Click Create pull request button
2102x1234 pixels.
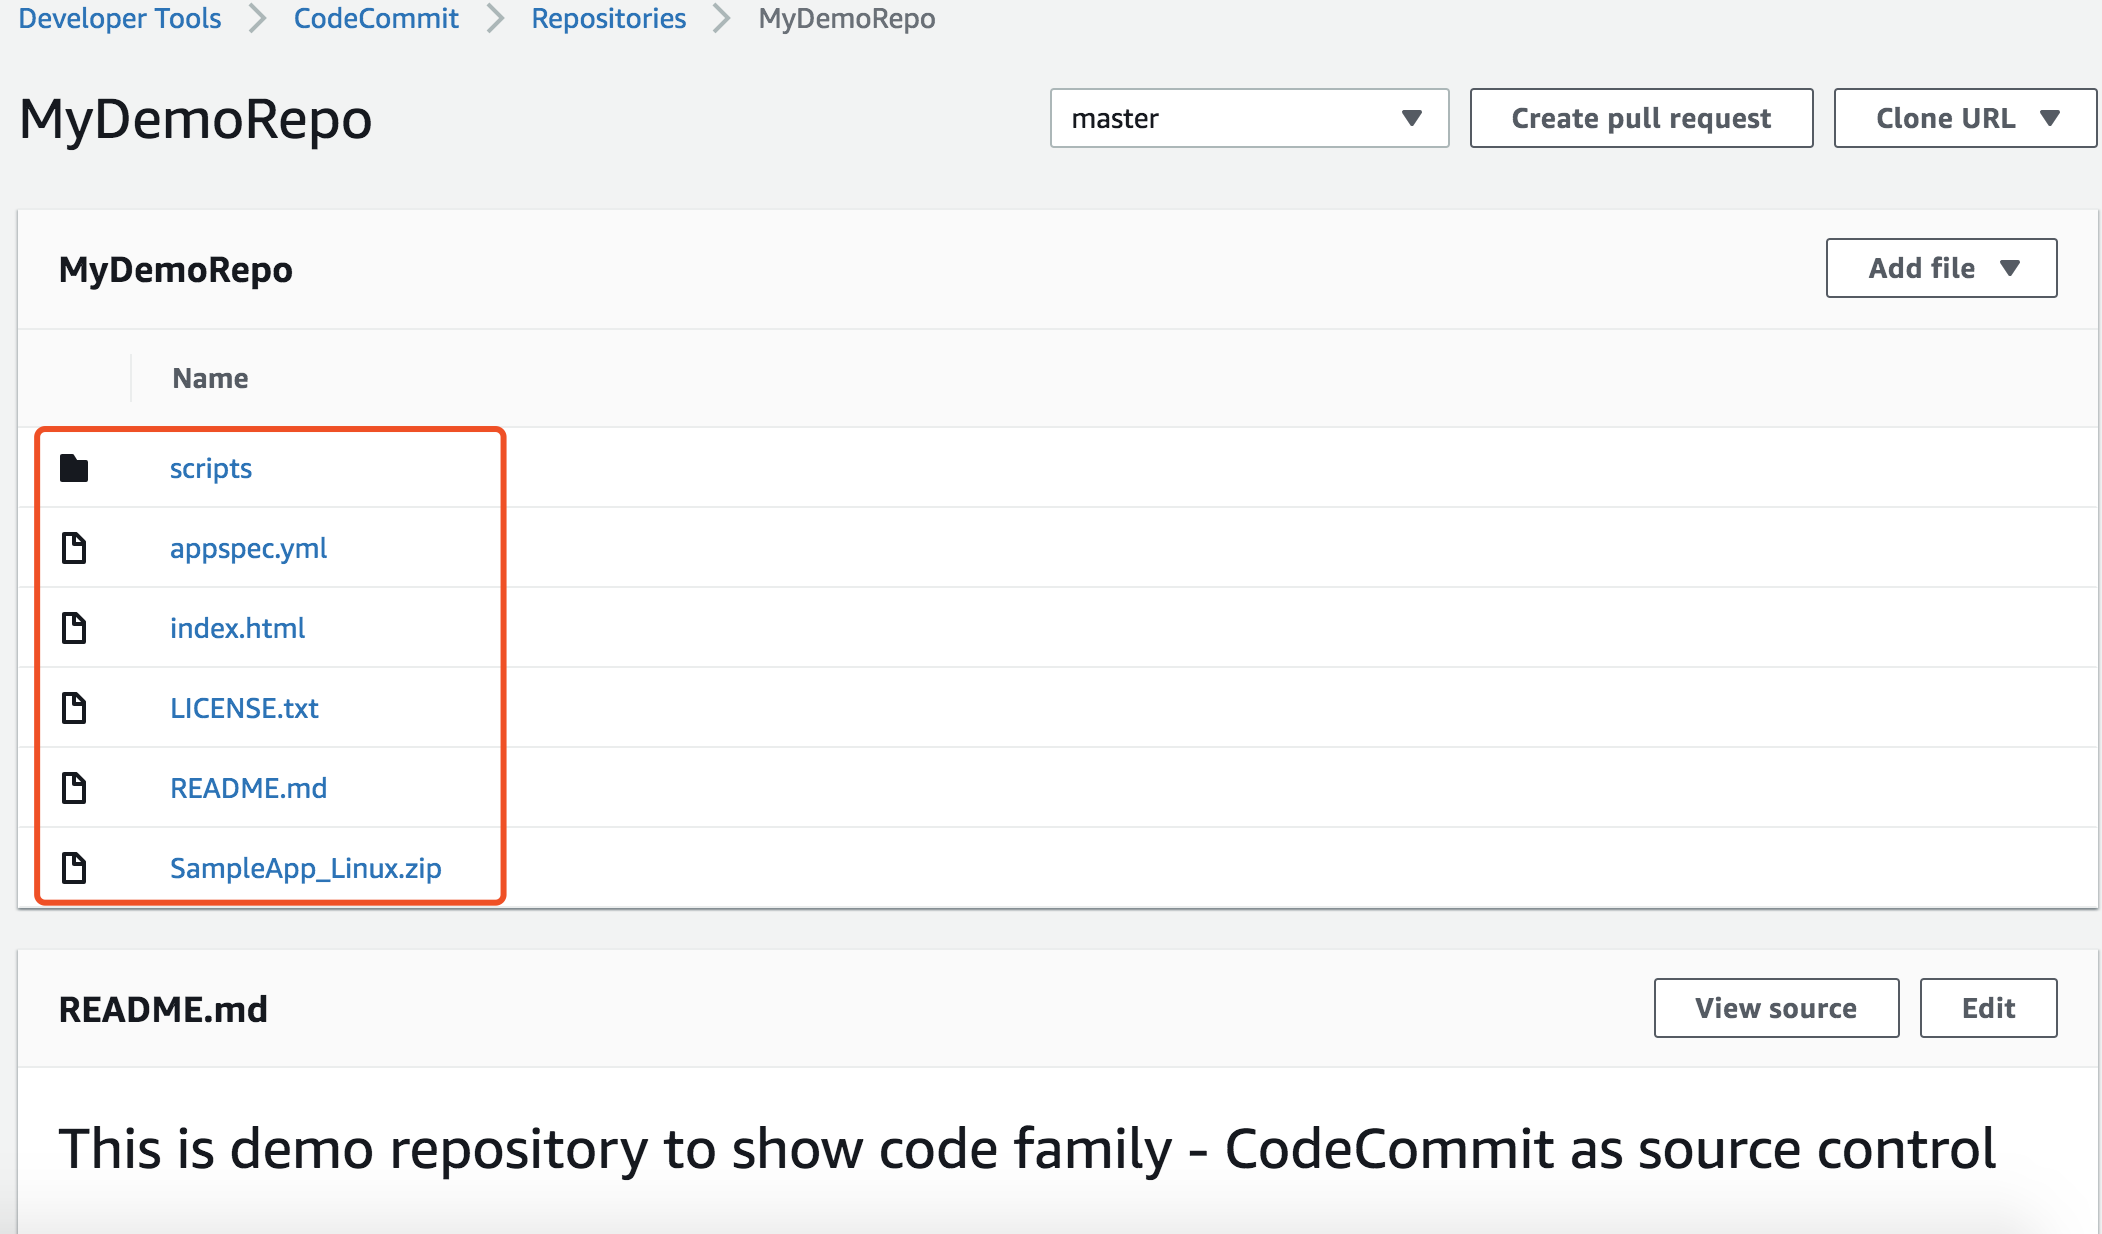coord(1641,118)
